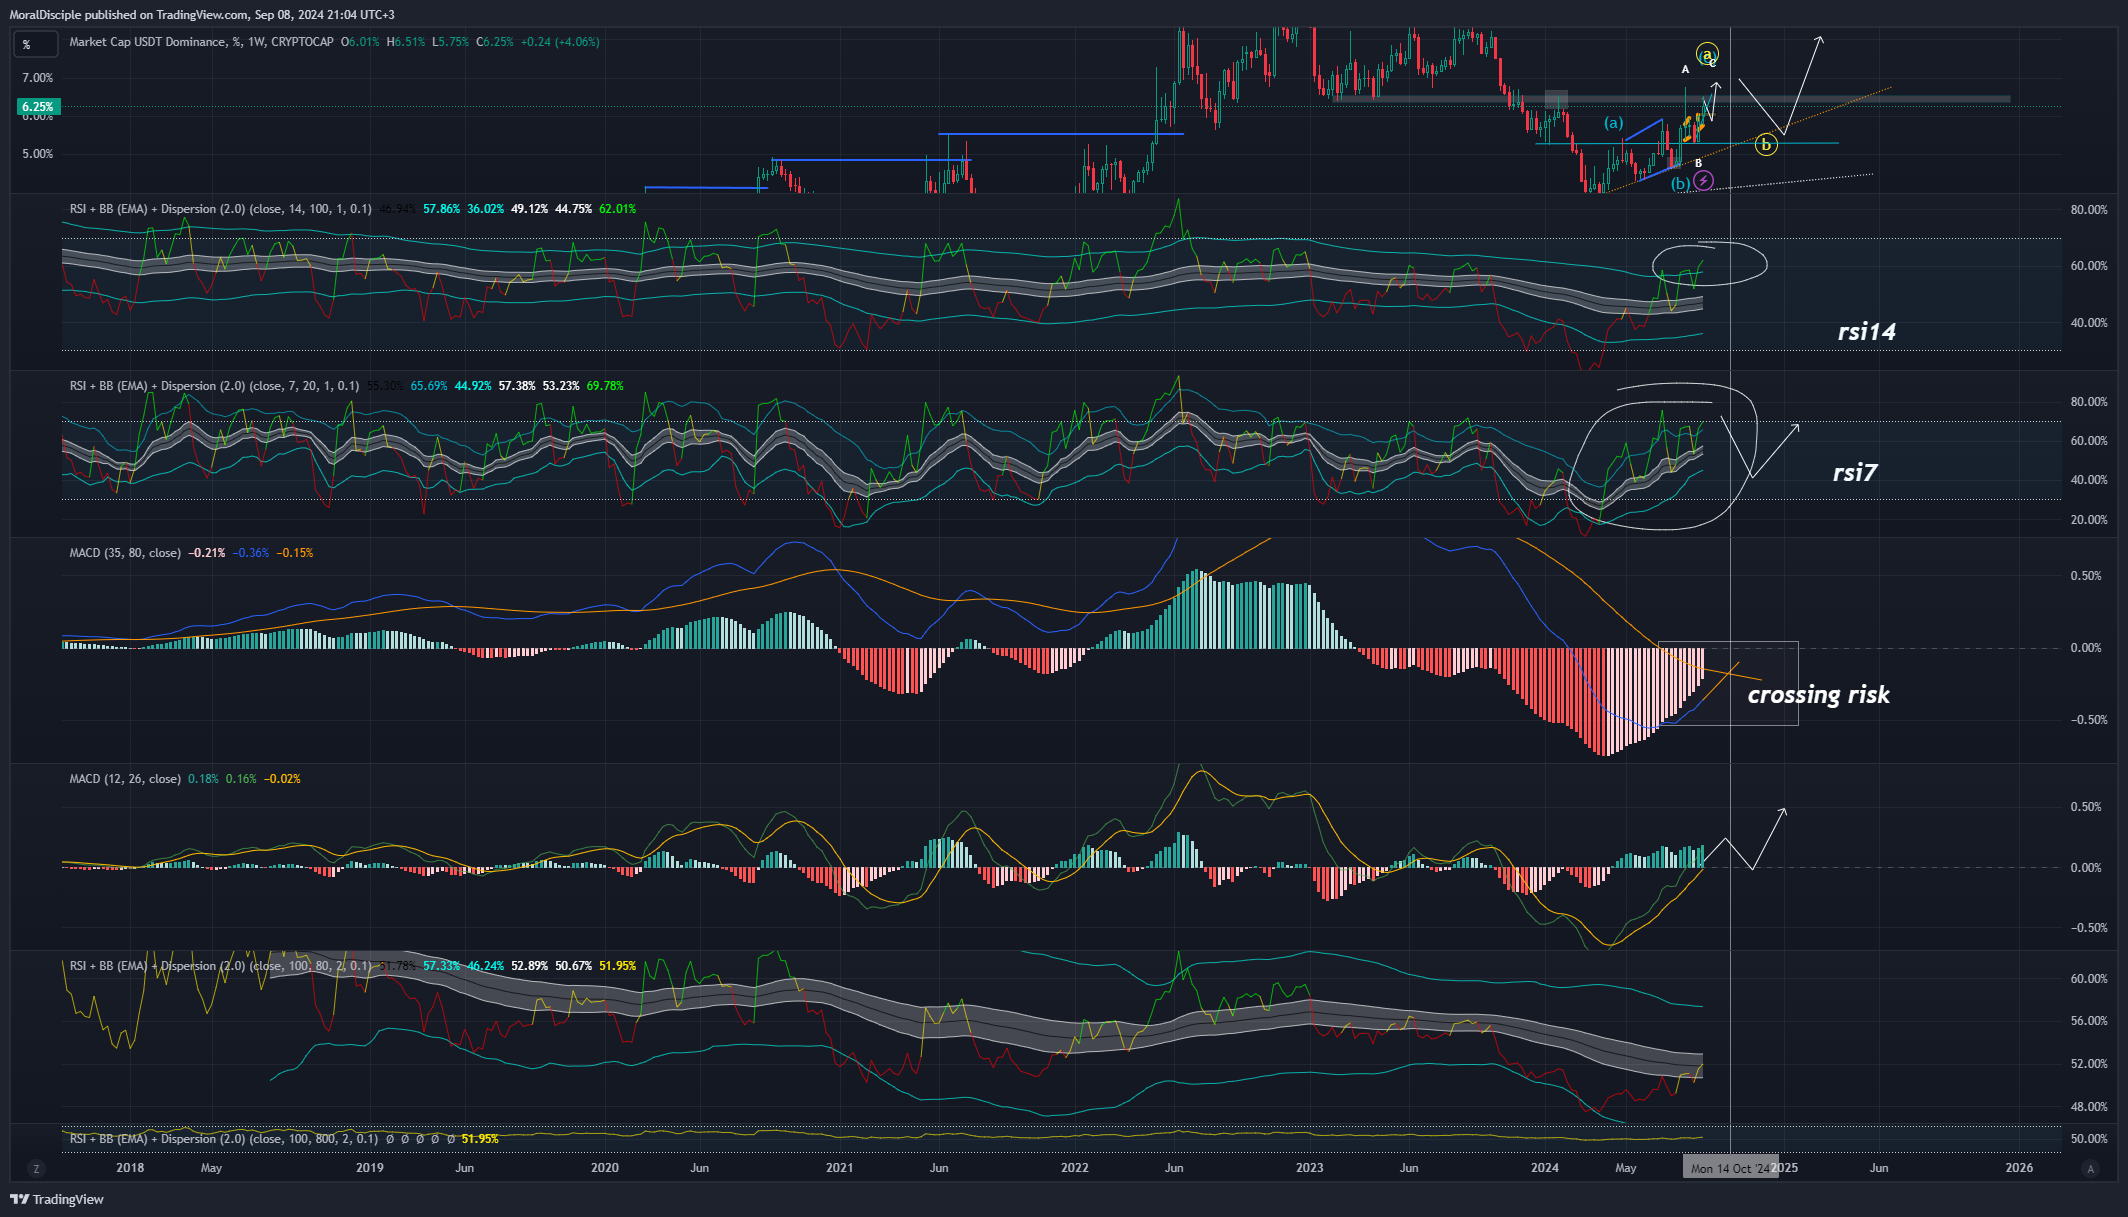The width and height of the screenshot is (2128, 1217).
Task: Click the 7.00% price axis label
Action: click(38, 78)
